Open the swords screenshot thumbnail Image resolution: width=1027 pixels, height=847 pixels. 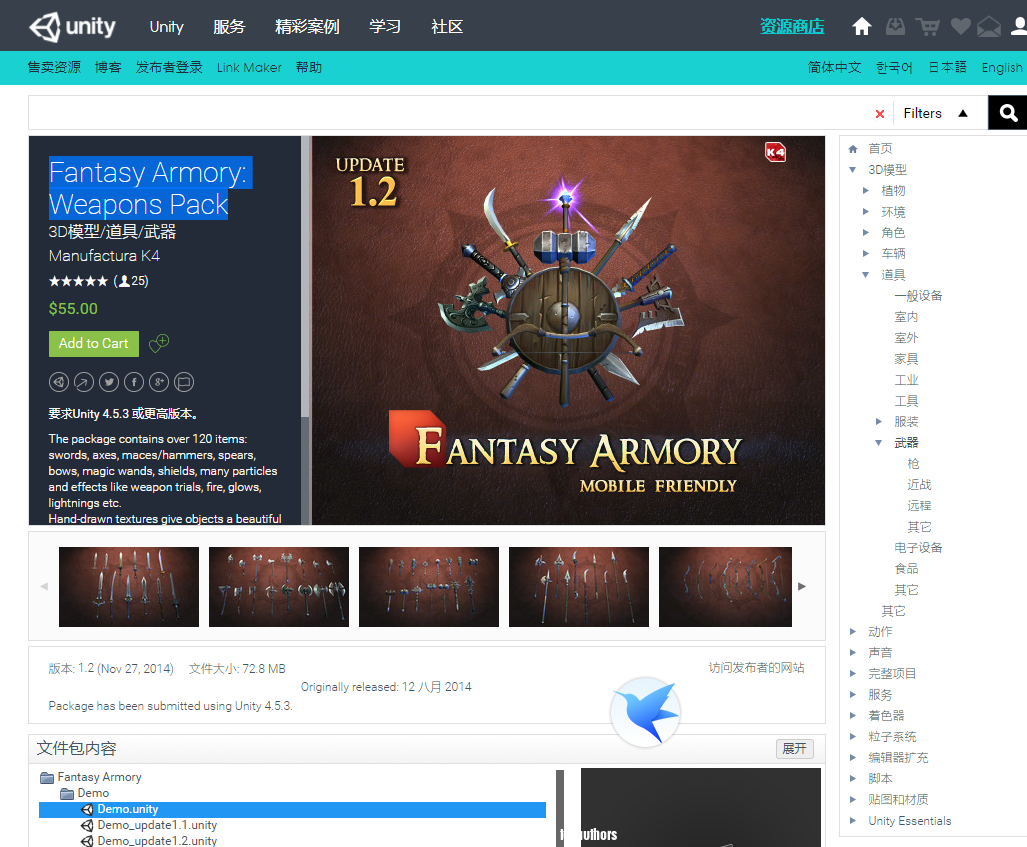tap(129, 587)
